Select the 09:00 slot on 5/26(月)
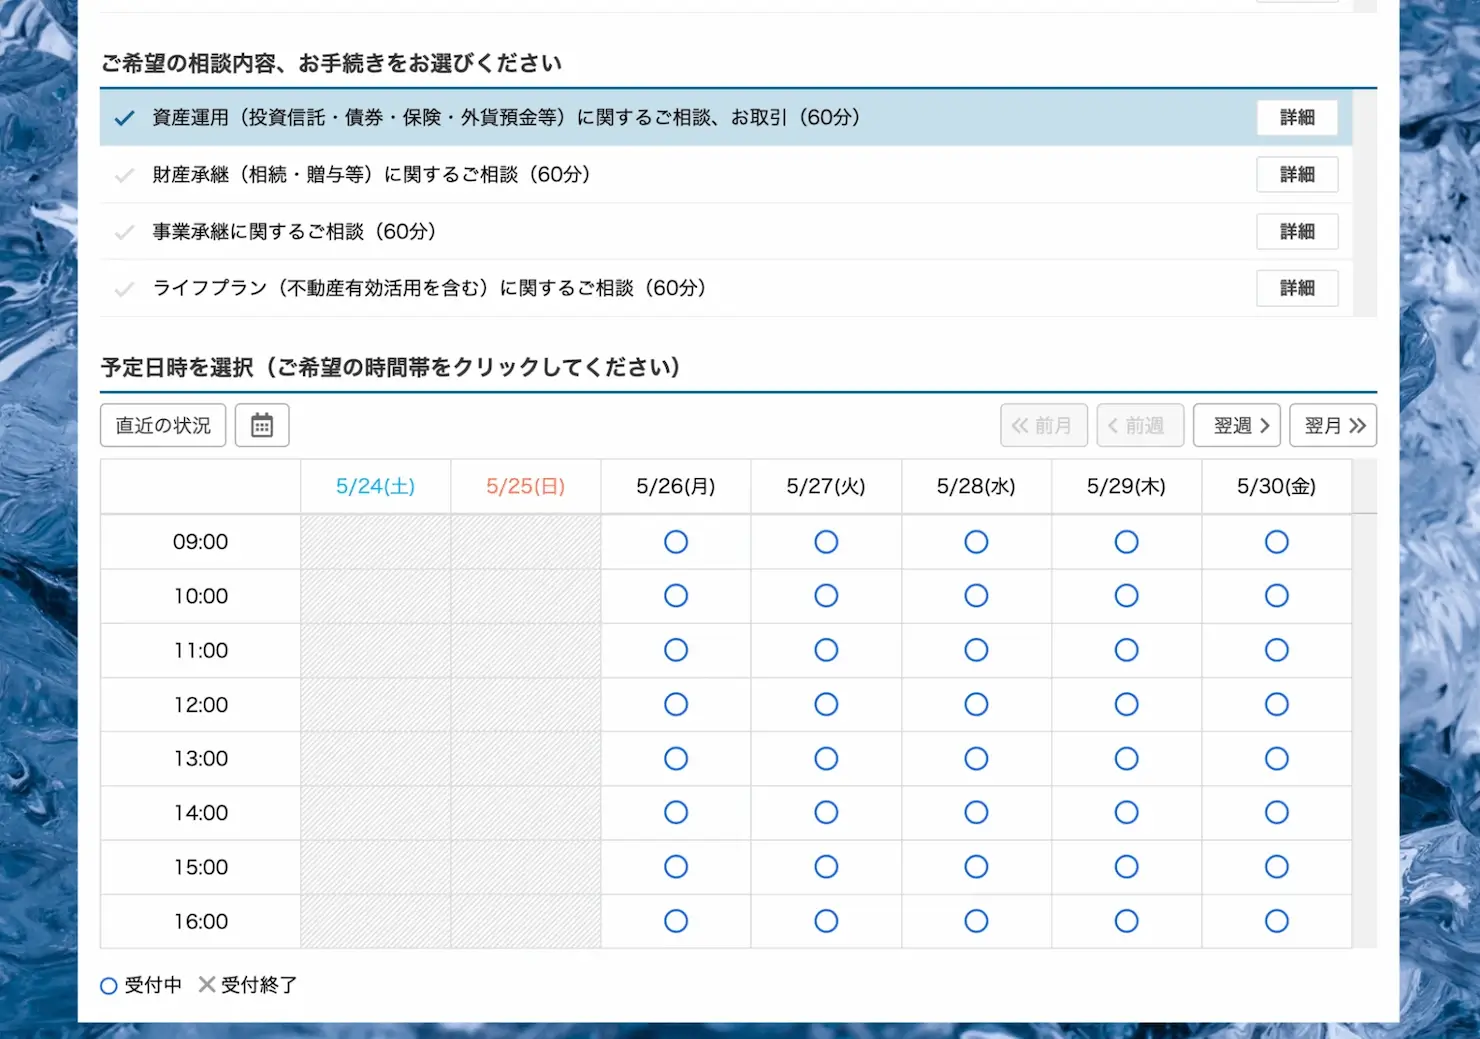Viewport: 1480px width, 1039px height. click(676, 542)
